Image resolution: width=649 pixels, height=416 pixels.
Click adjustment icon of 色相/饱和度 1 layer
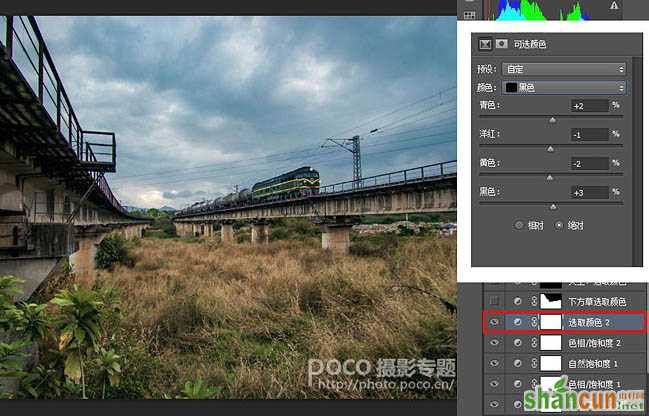(x=517, y=384)
